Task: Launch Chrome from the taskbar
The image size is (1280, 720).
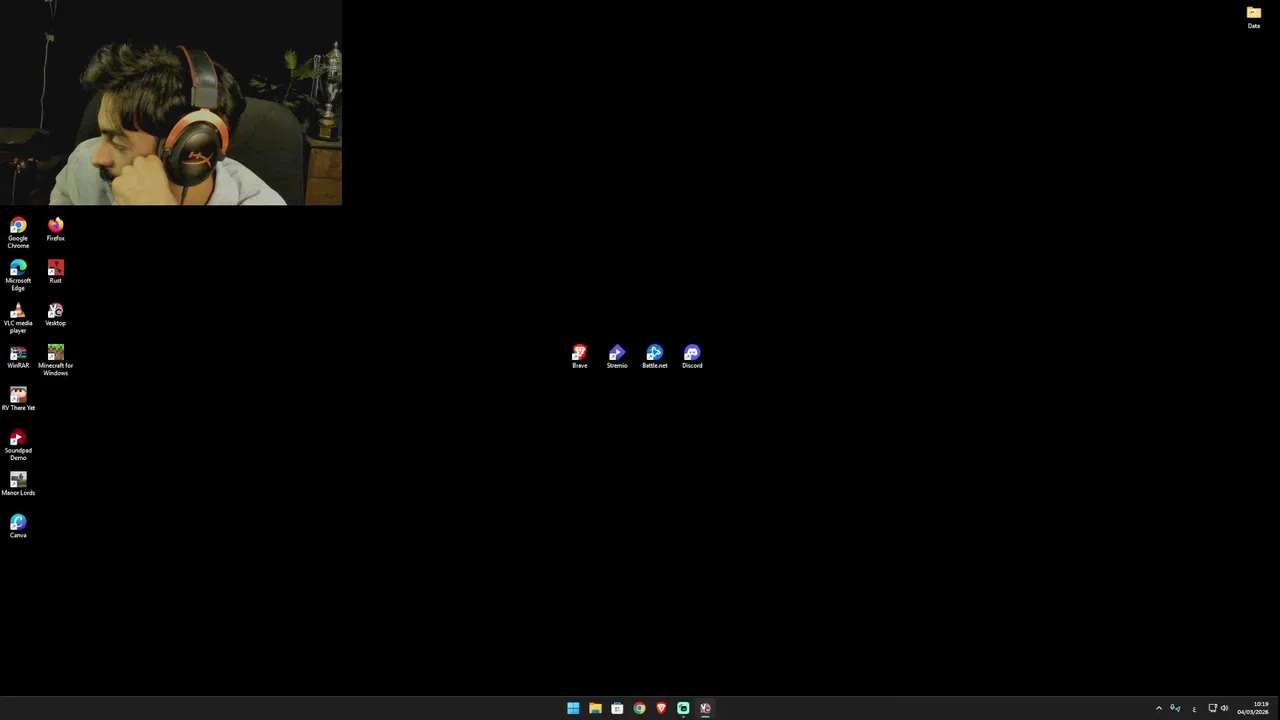Action: [639, 708]
